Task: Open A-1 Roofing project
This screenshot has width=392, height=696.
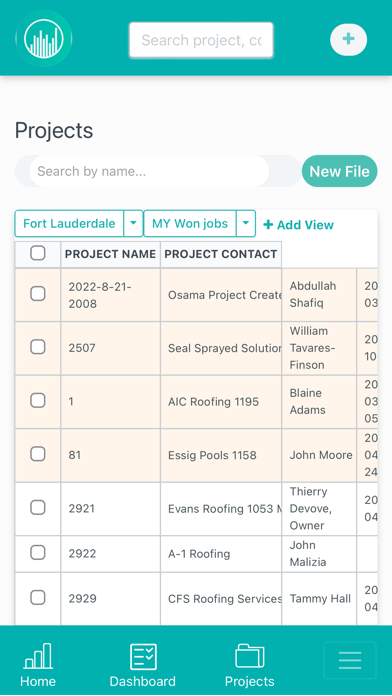Action: coord(221,554)
